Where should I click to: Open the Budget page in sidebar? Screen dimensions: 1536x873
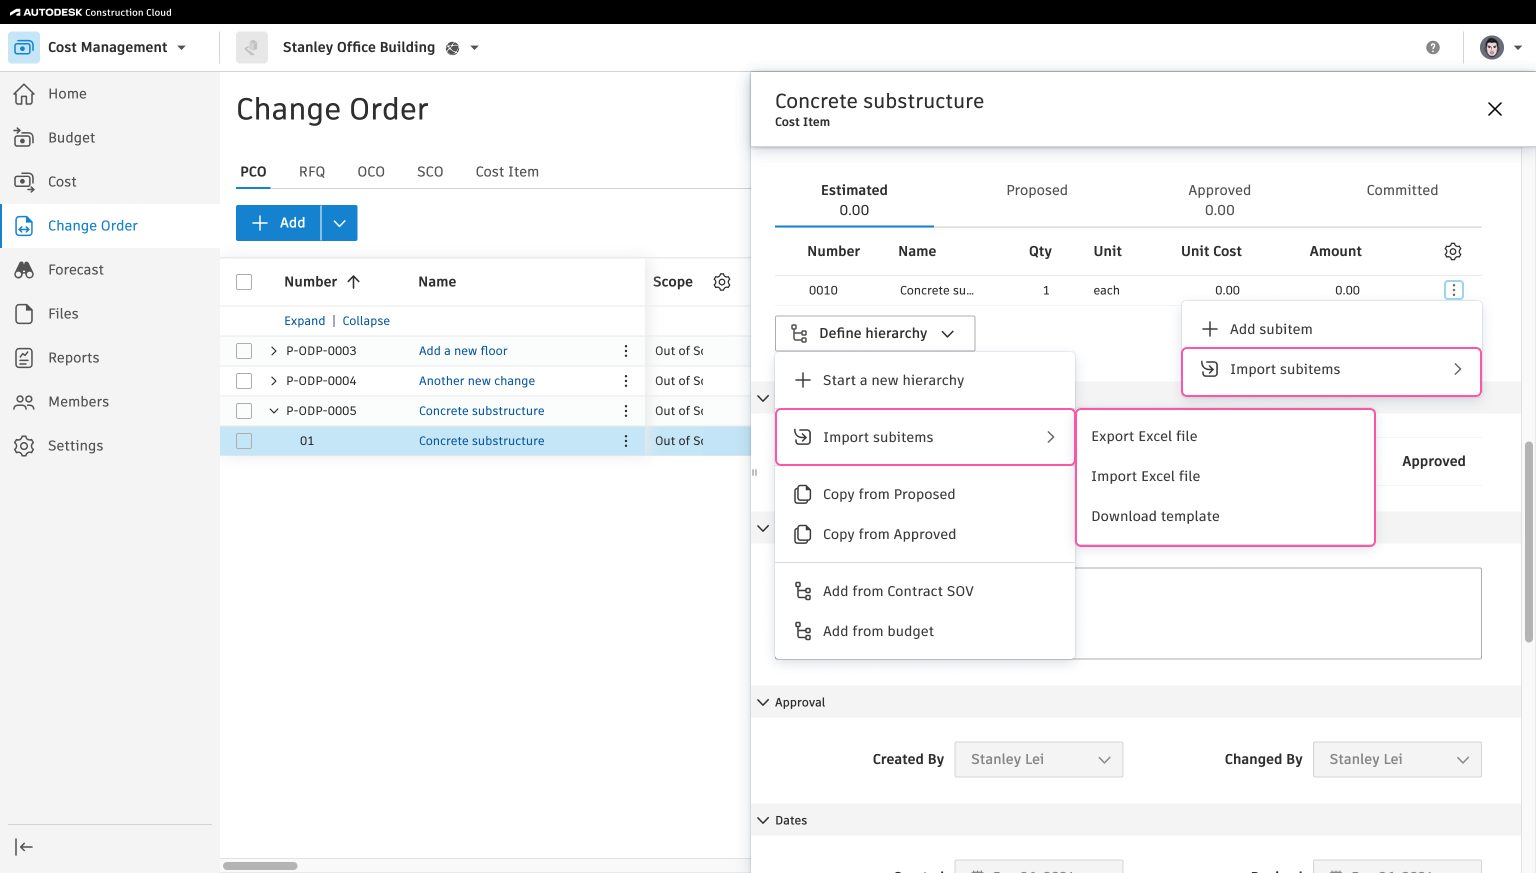[x=72, y=137]
